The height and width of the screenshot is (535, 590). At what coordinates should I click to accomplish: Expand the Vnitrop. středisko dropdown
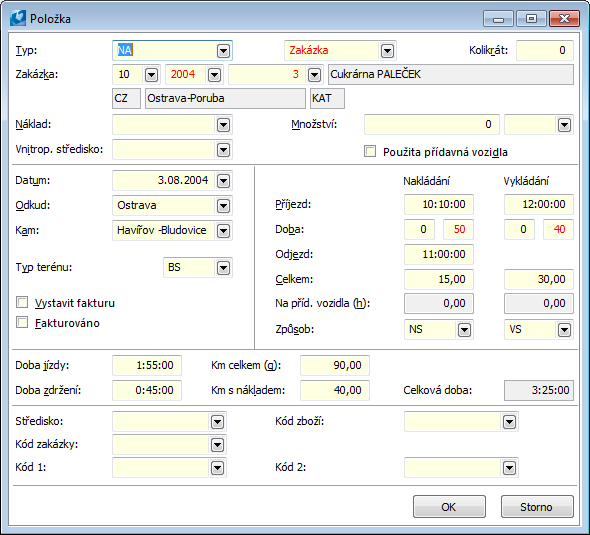(x=223, y=150)
